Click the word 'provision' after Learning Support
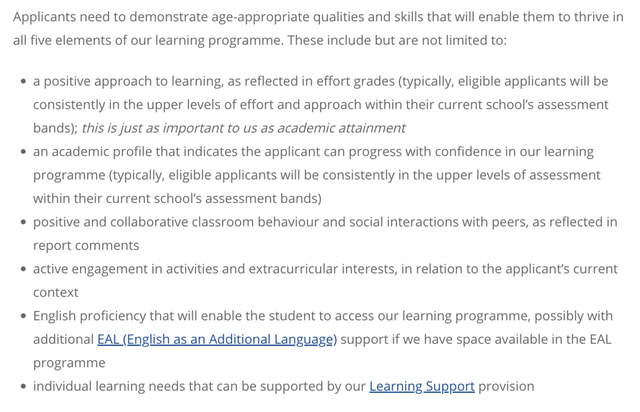640x412 pixels. point(506,386)
